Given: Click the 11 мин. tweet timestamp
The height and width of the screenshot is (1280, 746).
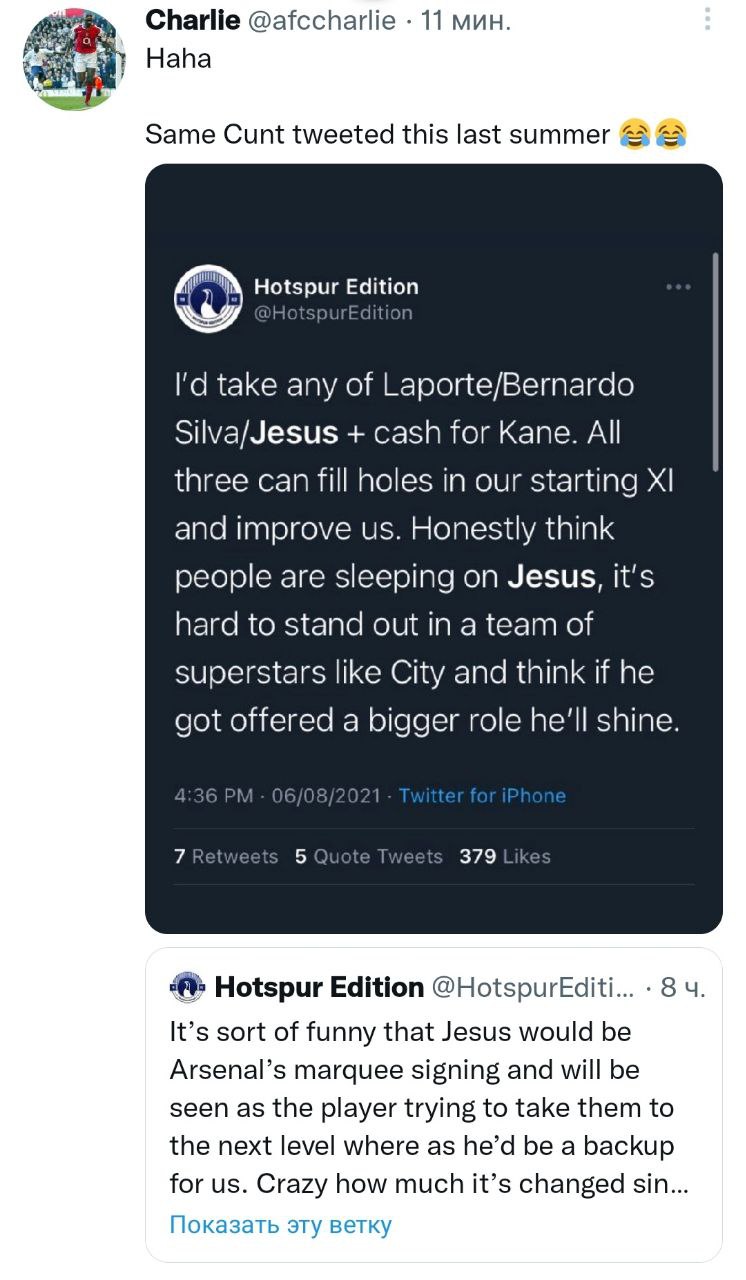Looking at the screenshot, I should click(x=467, y=20).
